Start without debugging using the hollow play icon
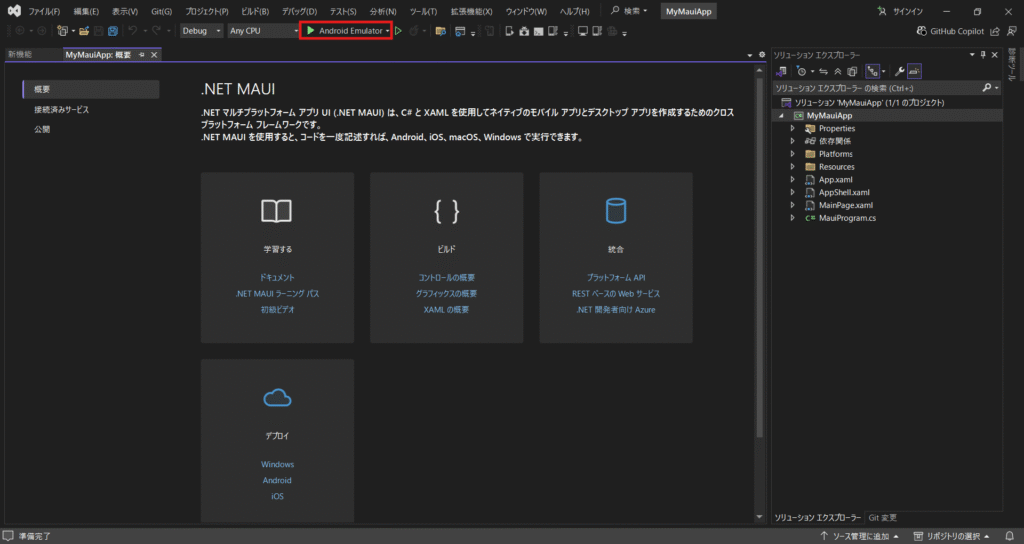 coord(398,31)
